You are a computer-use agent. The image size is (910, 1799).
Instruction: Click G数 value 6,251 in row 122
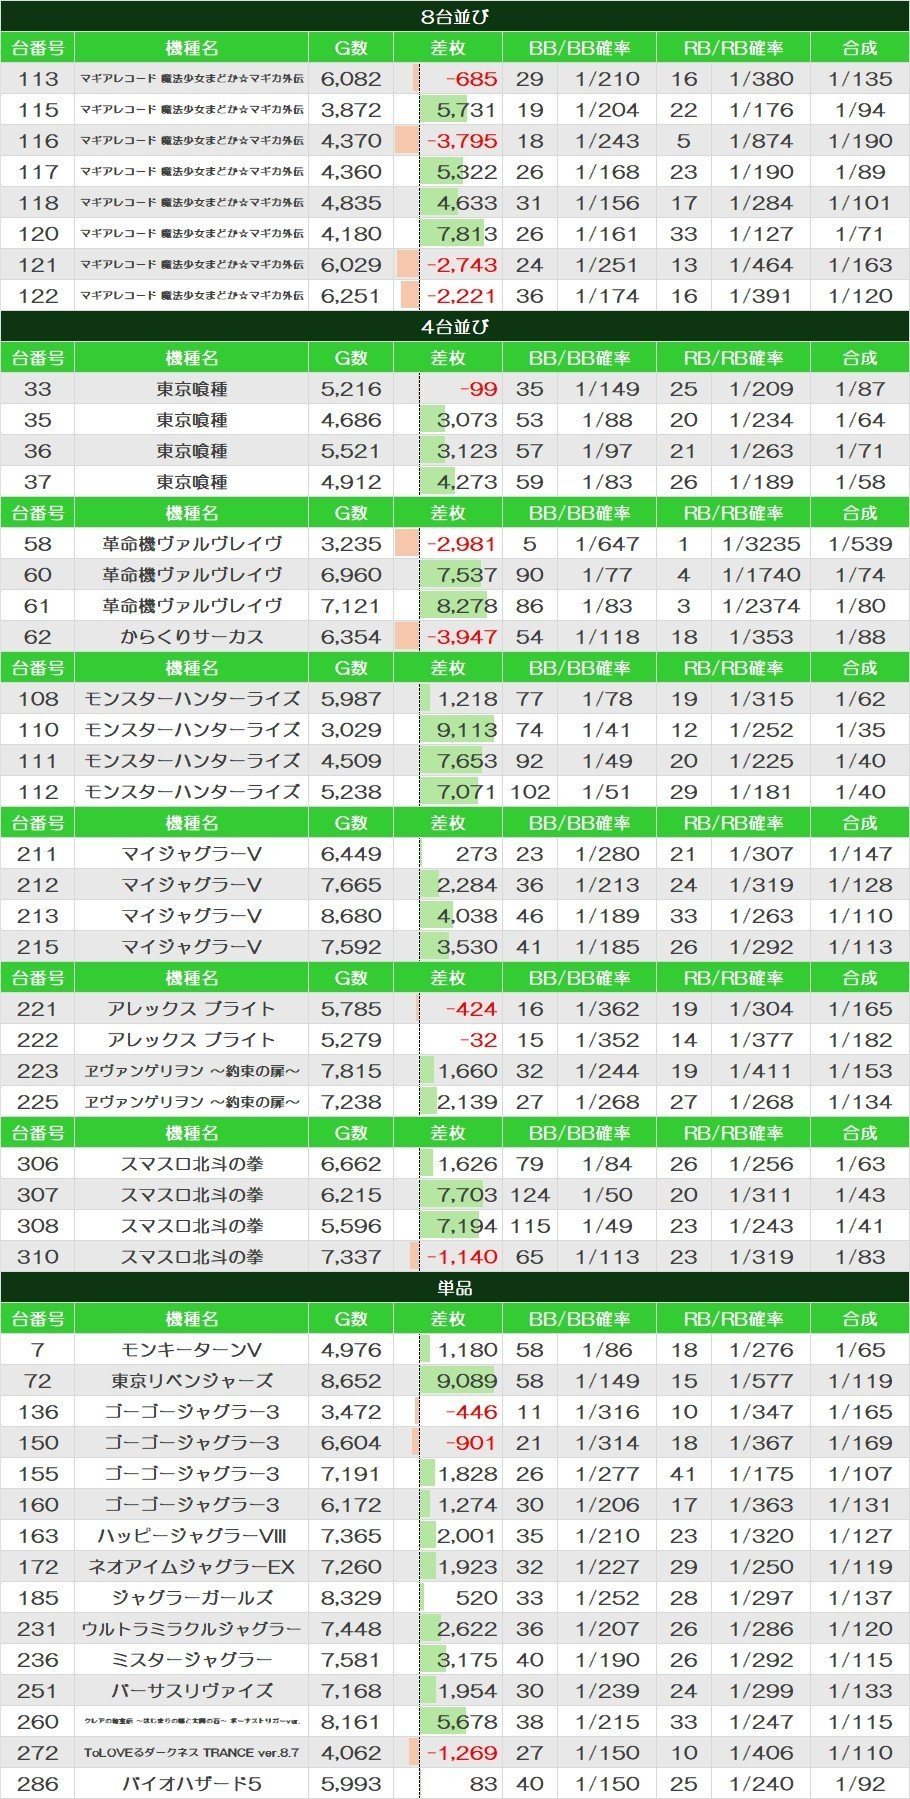351,296
